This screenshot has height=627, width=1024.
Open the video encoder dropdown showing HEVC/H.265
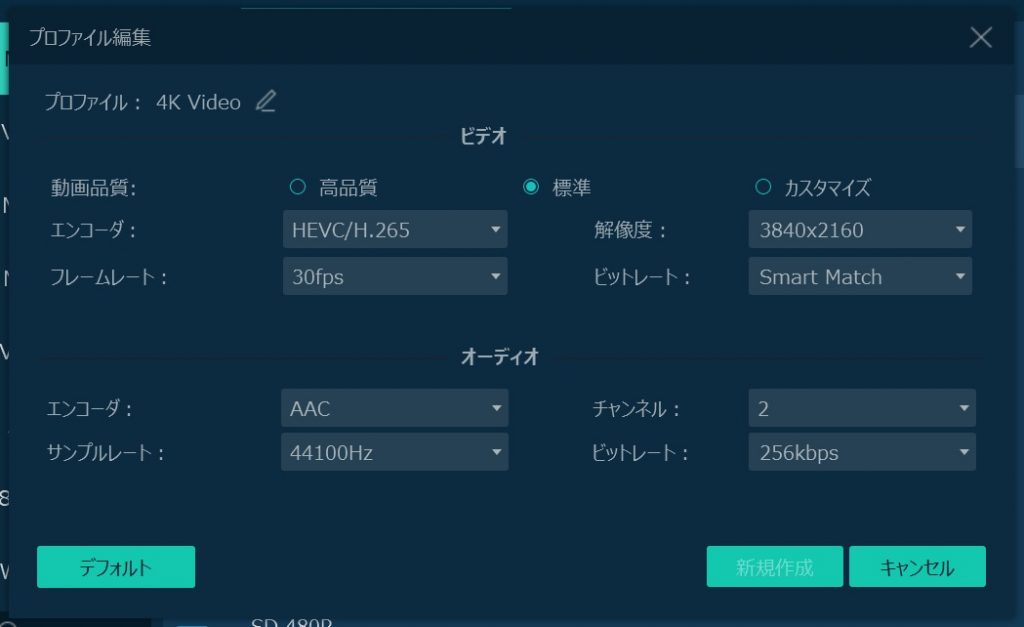tap(394, 229)
